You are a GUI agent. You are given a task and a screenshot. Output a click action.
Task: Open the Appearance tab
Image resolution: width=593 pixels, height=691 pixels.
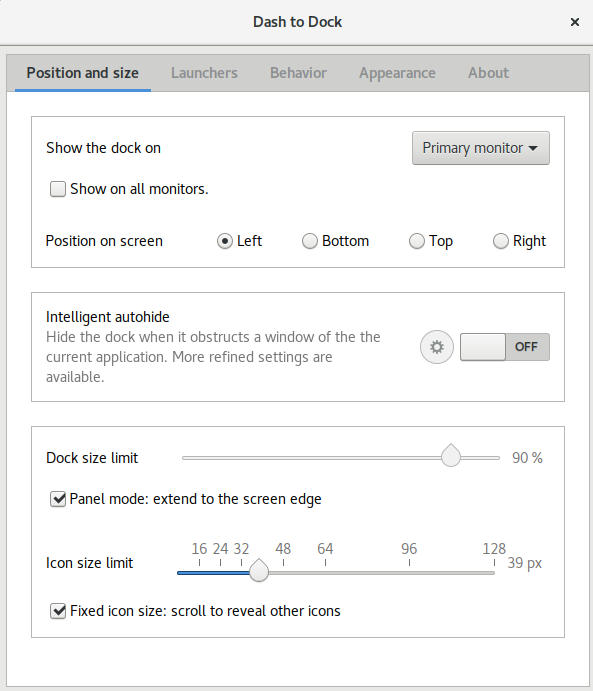point(397,73)
